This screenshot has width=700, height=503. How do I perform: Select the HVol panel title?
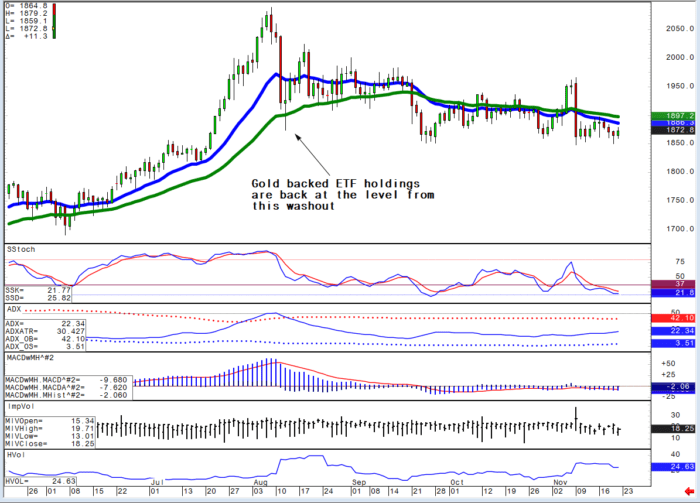[17, 453]
